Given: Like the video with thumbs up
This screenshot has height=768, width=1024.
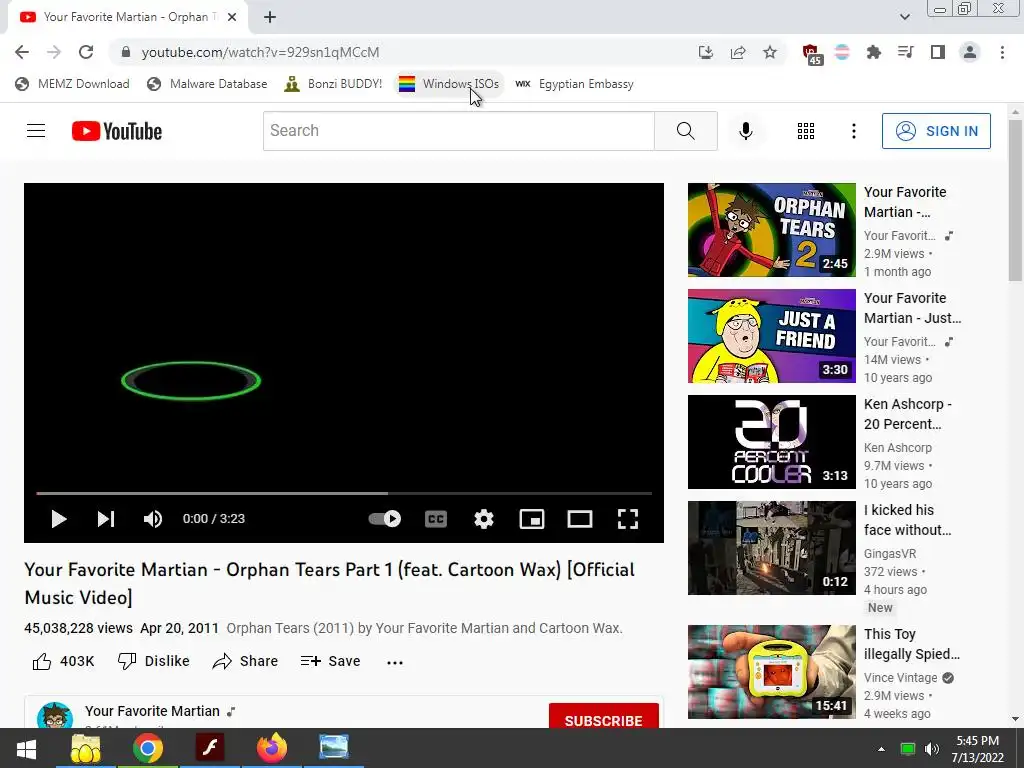Looking at the screenshot, I should coord(63,662).
